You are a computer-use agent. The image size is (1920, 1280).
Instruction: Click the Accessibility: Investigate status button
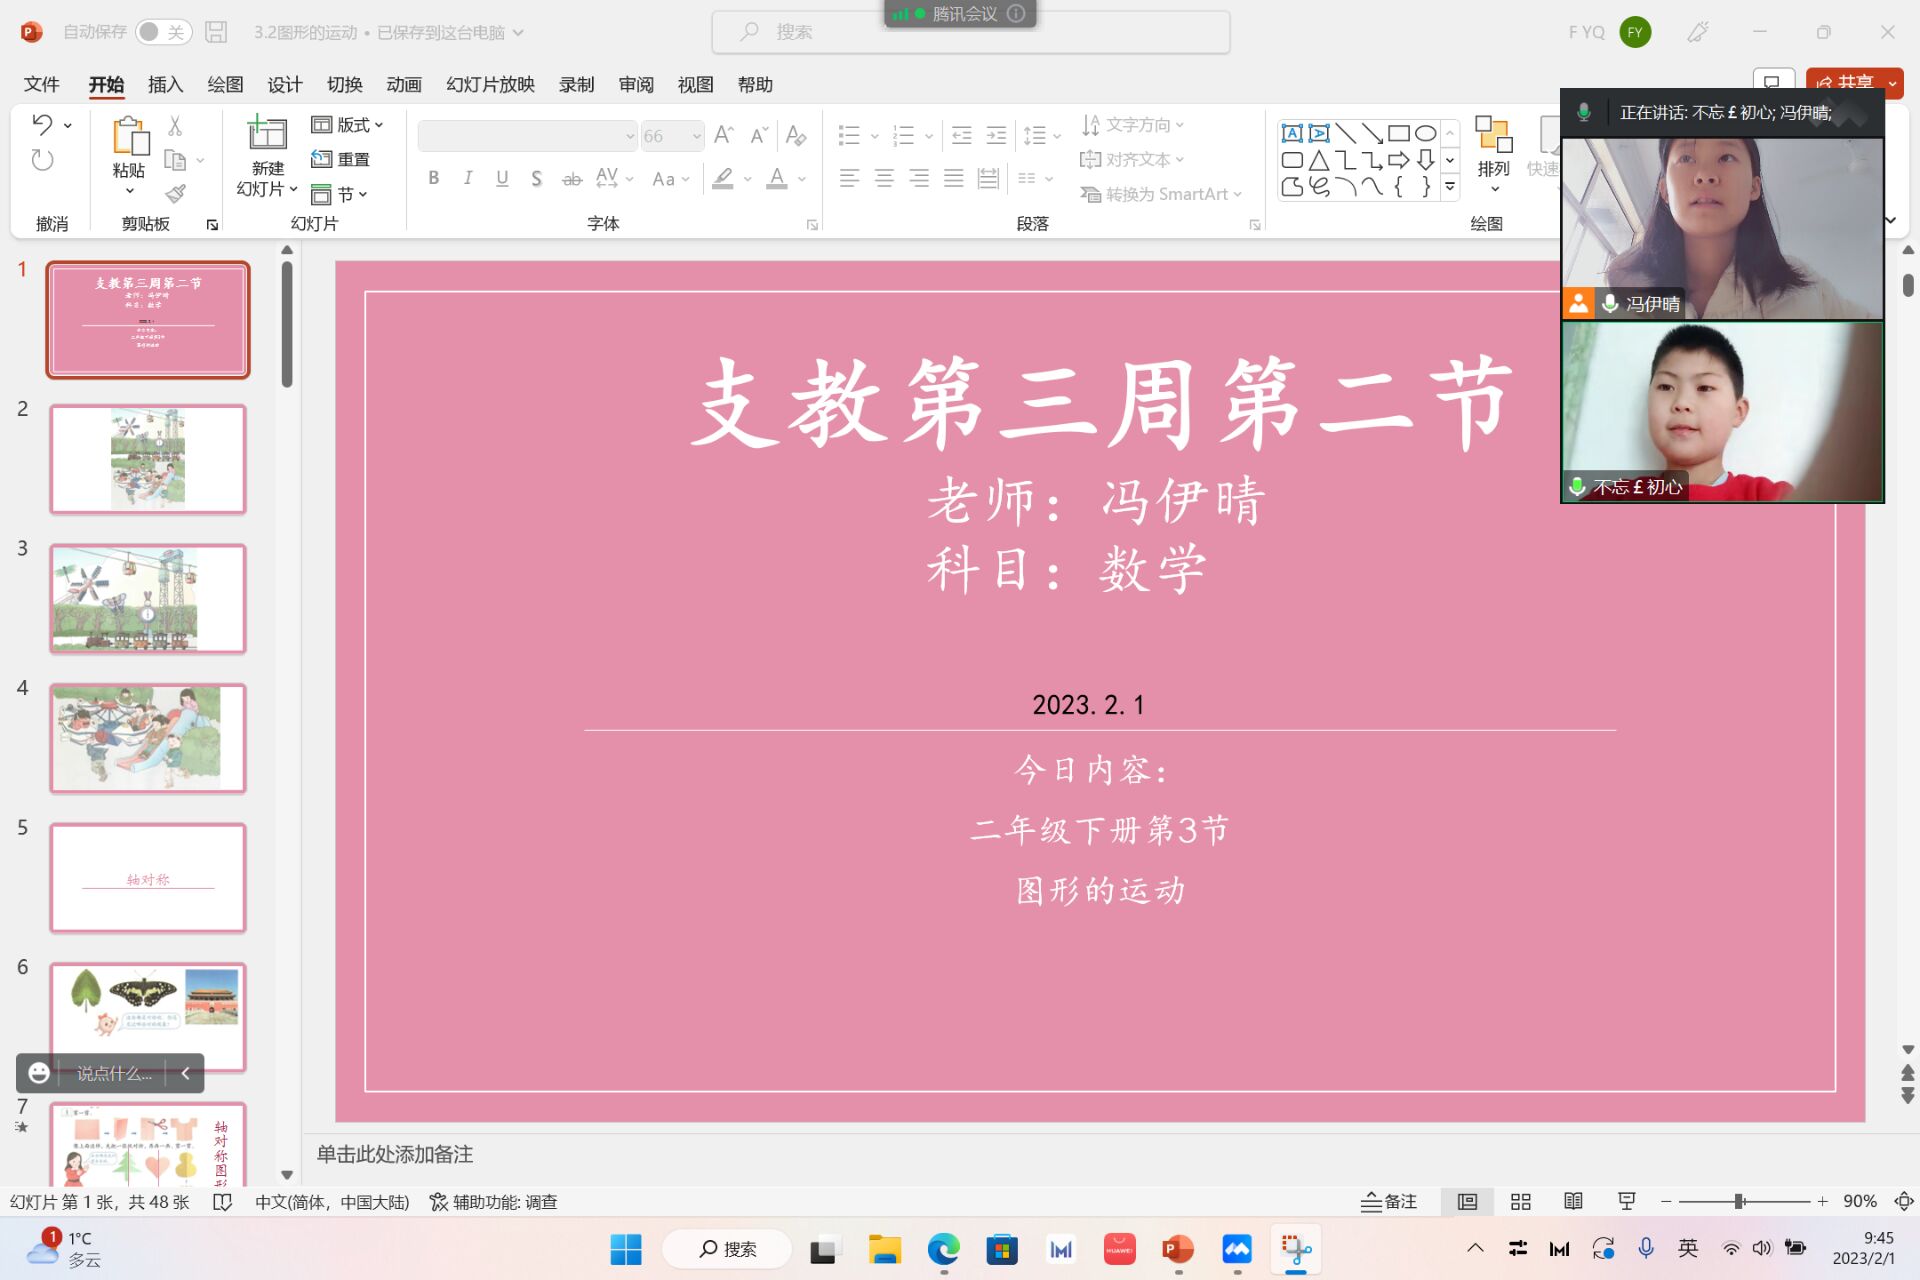(x=493, y=1202)
